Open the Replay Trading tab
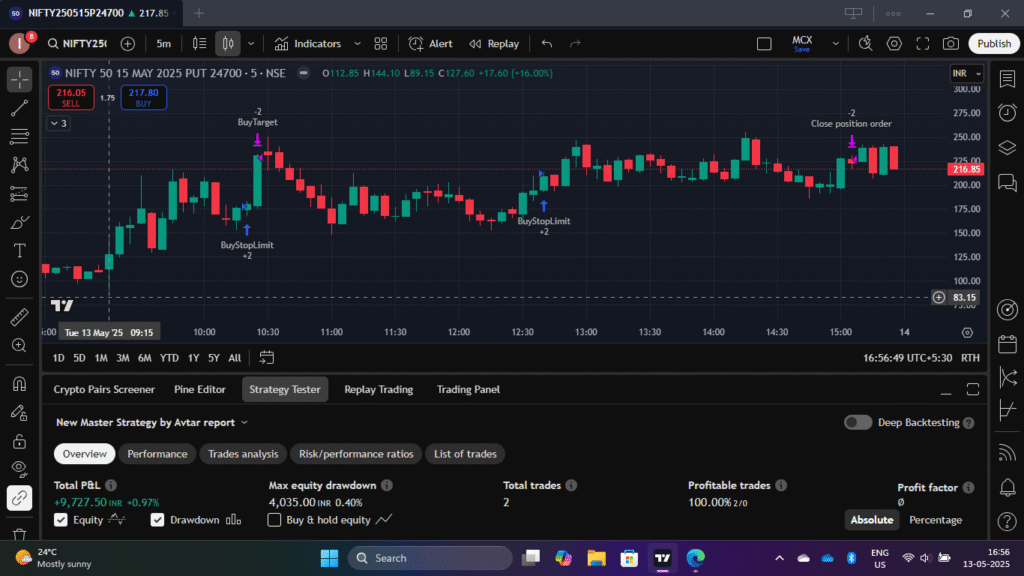 click(x=378, y=389)
